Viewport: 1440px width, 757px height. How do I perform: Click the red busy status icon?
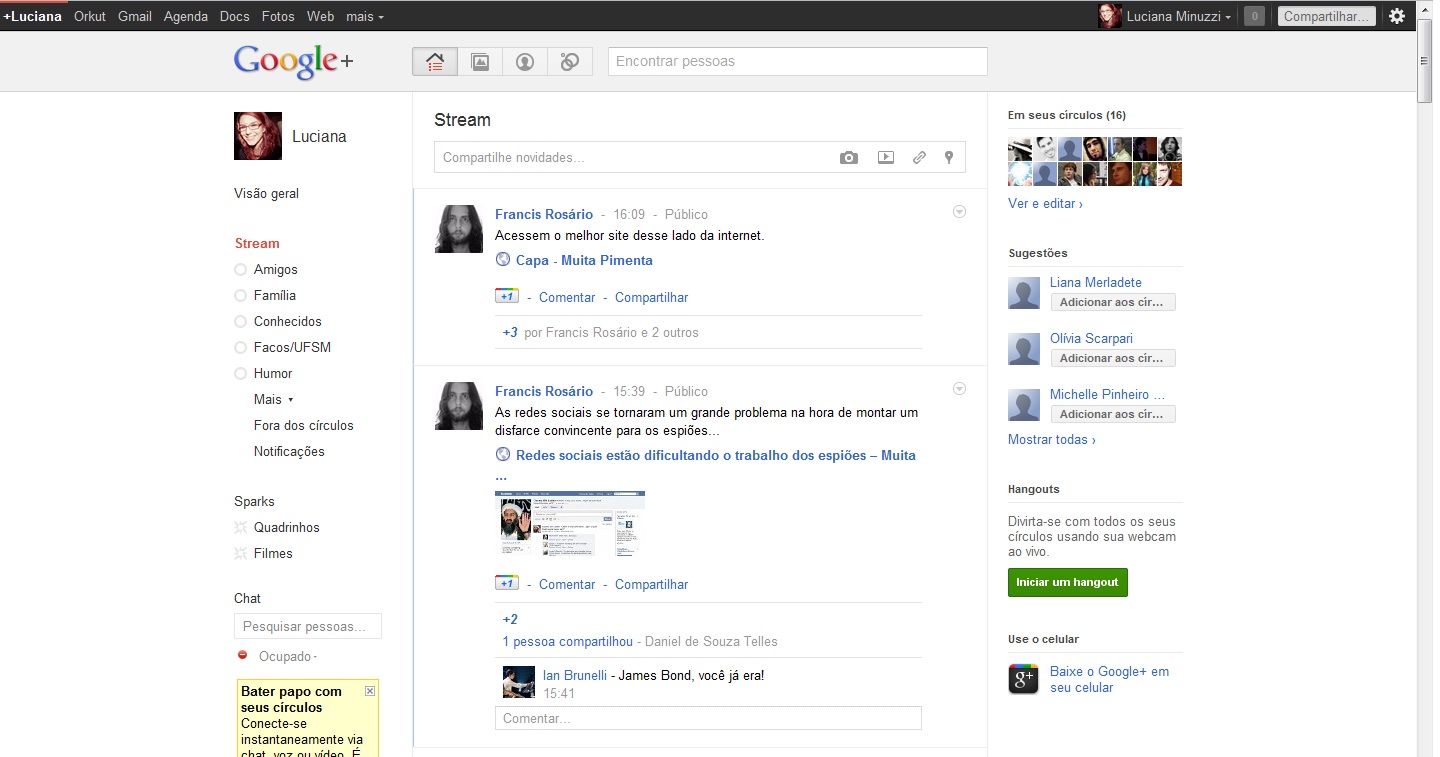pyautogui.click(x=242, y=656)
